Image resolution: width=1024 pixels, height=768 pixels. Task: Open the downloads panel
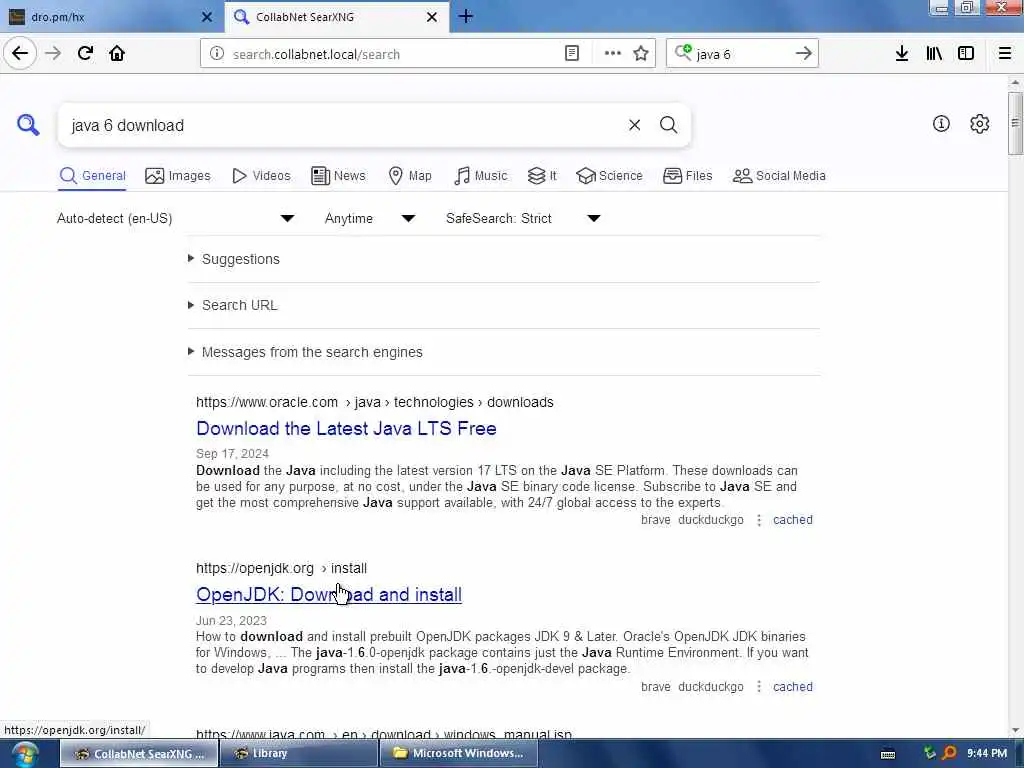[x=902, y=54]
